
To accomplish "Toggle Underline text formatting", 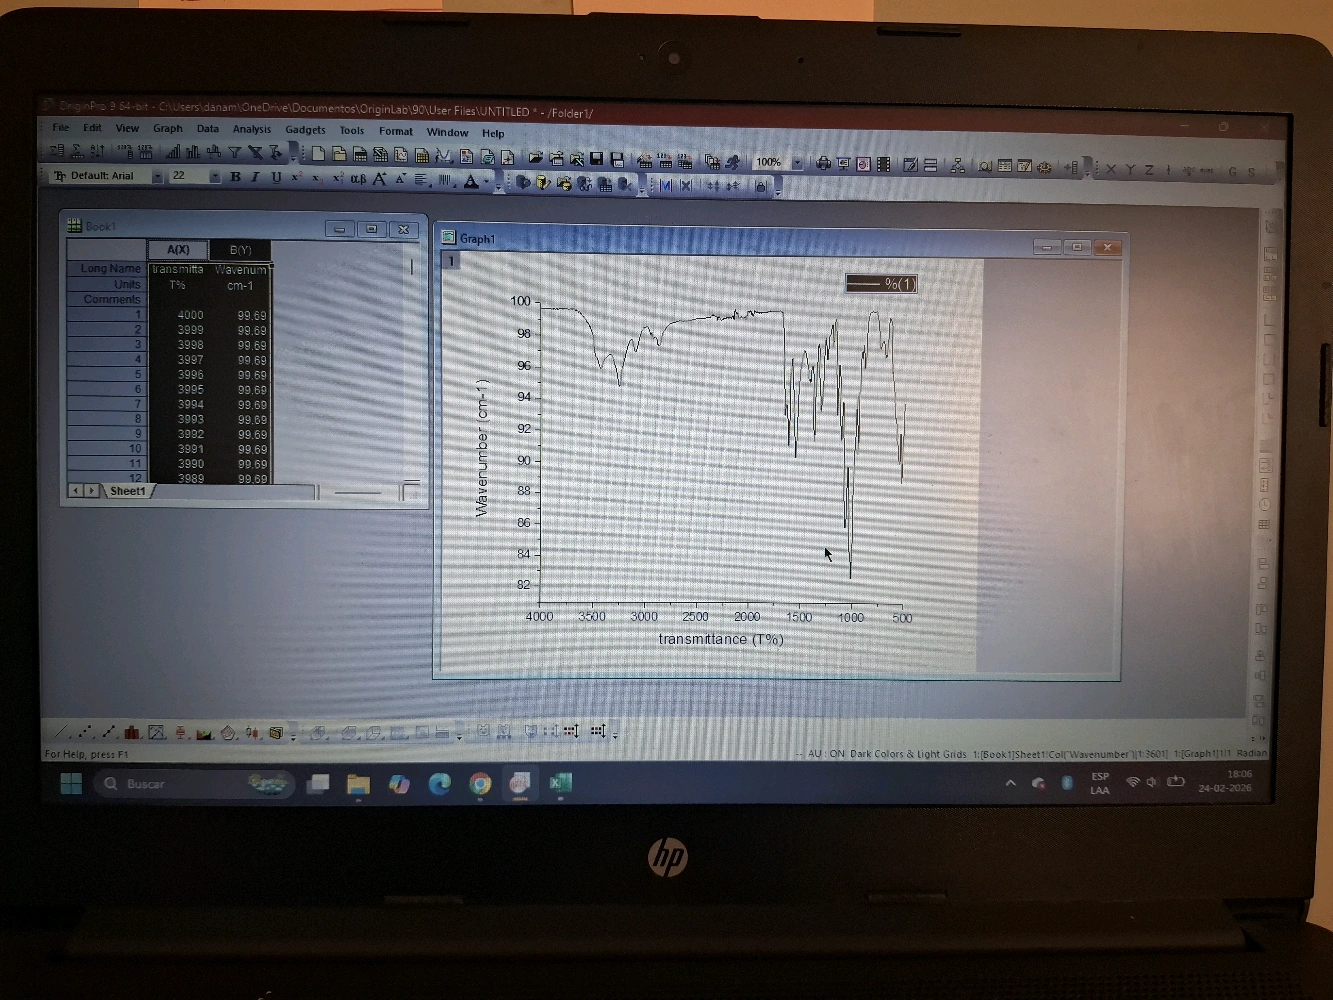I will 276,177.
